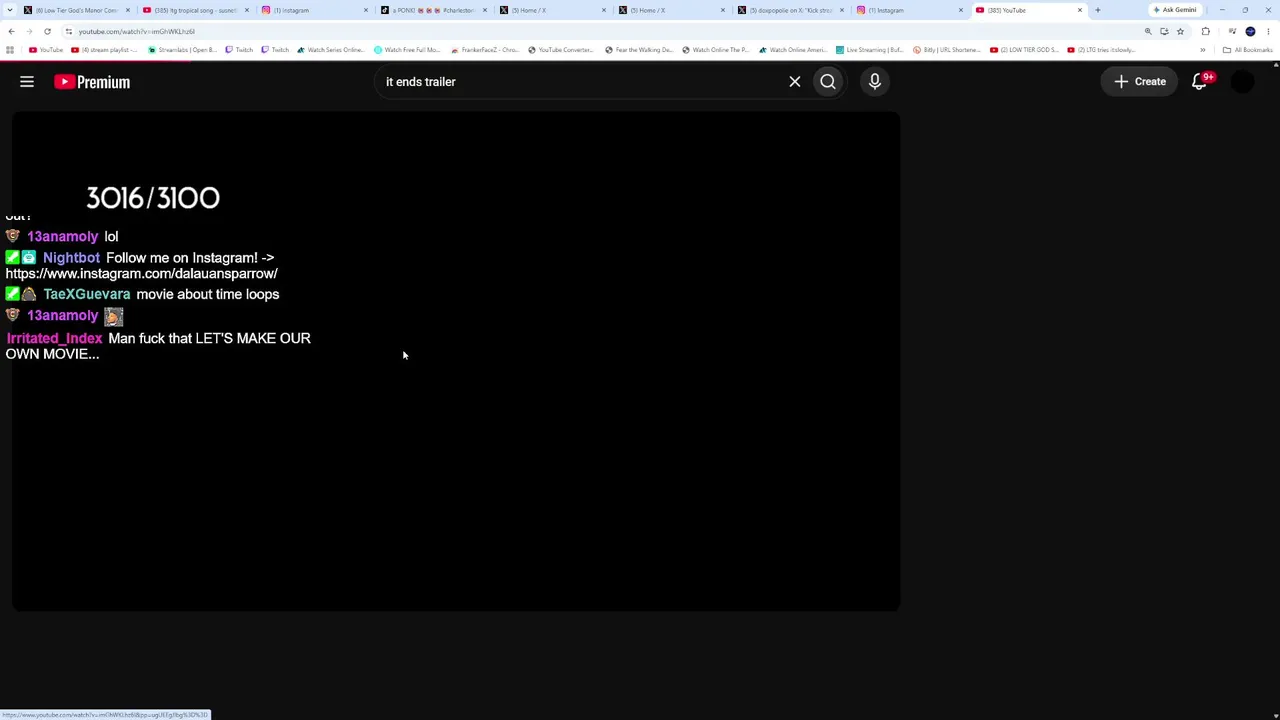Open the tab search dropdown arrow
This screenshot has height=720, width=1280.
point(11,10)
